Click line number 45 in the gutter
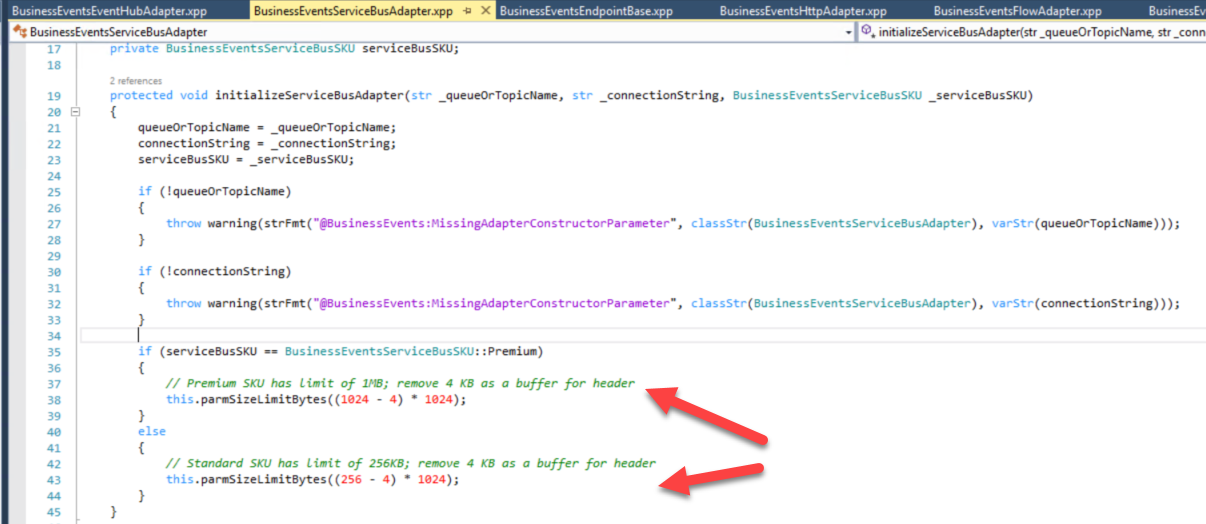 [54, 512]
